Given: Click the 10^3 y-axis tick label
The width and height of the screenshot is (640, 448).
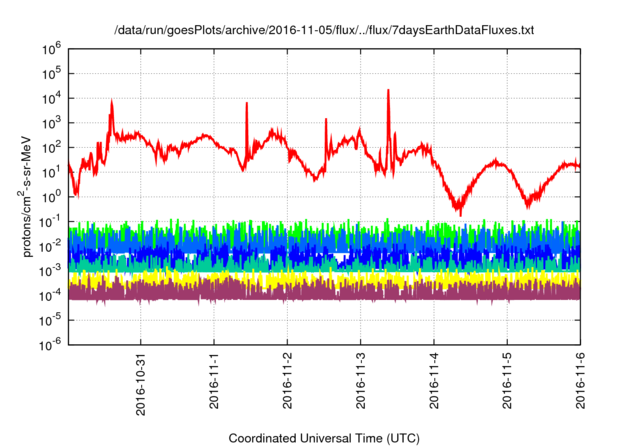Looking at the screenshot, I should pos(52,122).
